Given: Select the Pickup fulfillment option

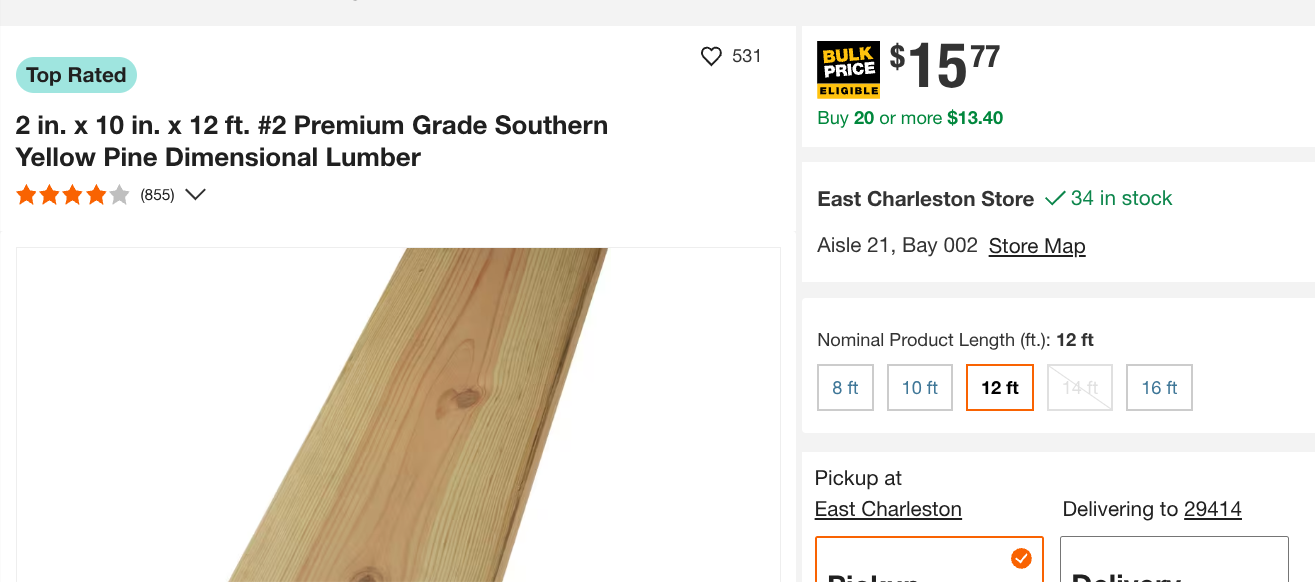Looking at the screenshot, I should click(929, 565).
